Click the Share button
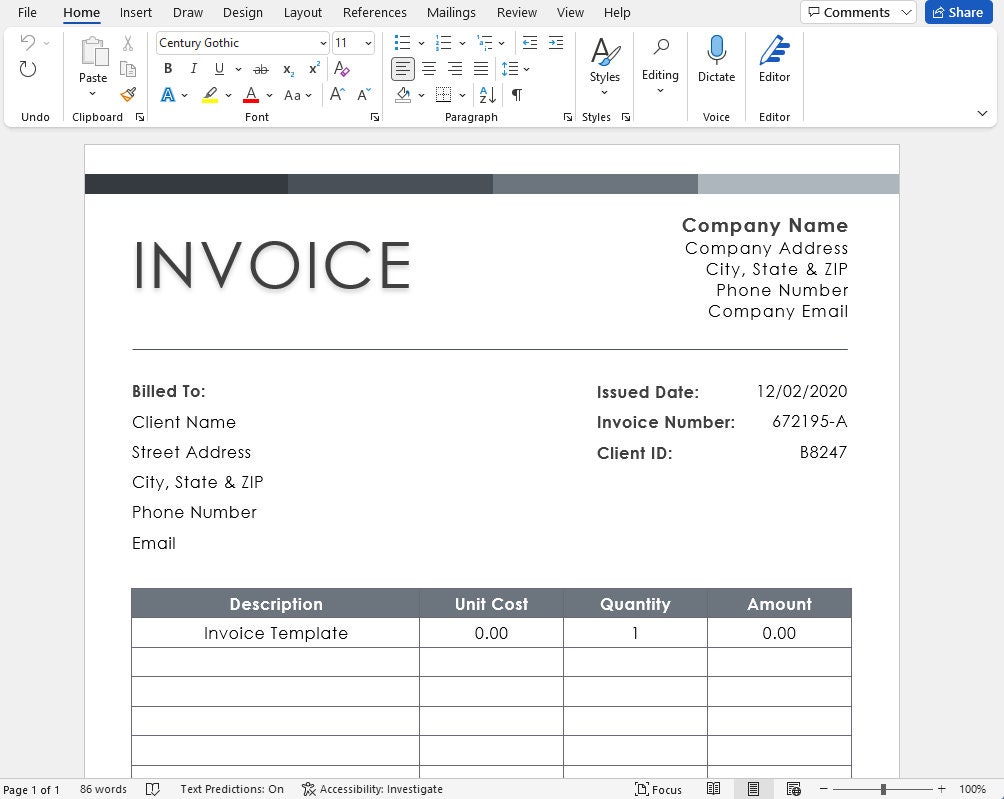1004x799 pixels. click(959, 12)
